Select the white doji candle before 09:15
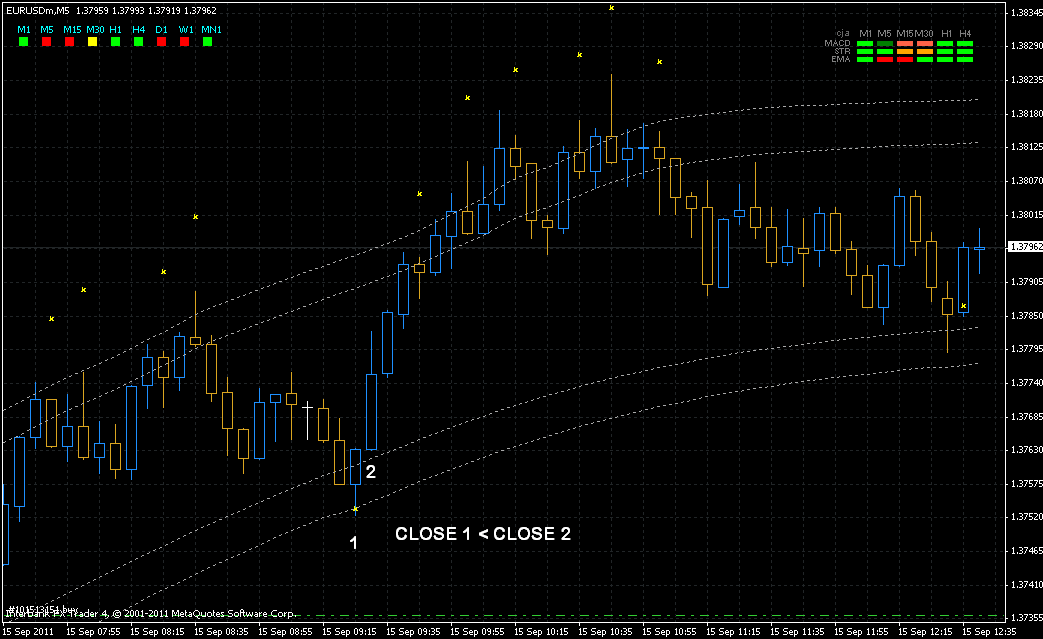Viewport: 1043px width, 639px height. pos(307,420)
